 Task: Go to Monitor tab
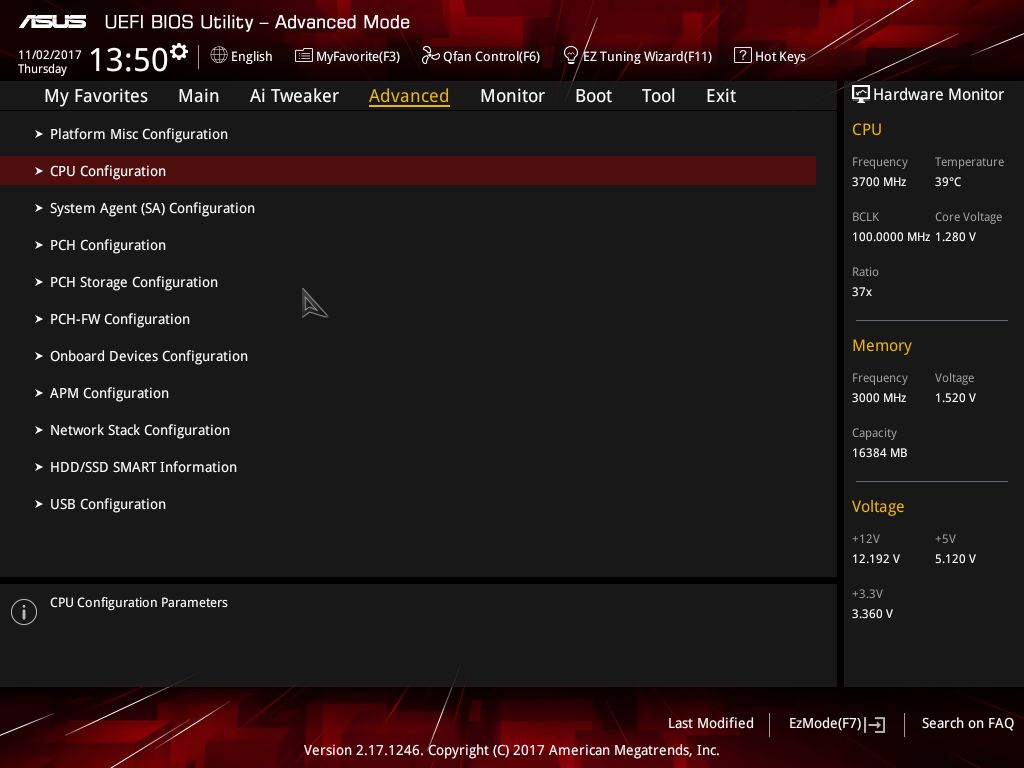point(512,96)
